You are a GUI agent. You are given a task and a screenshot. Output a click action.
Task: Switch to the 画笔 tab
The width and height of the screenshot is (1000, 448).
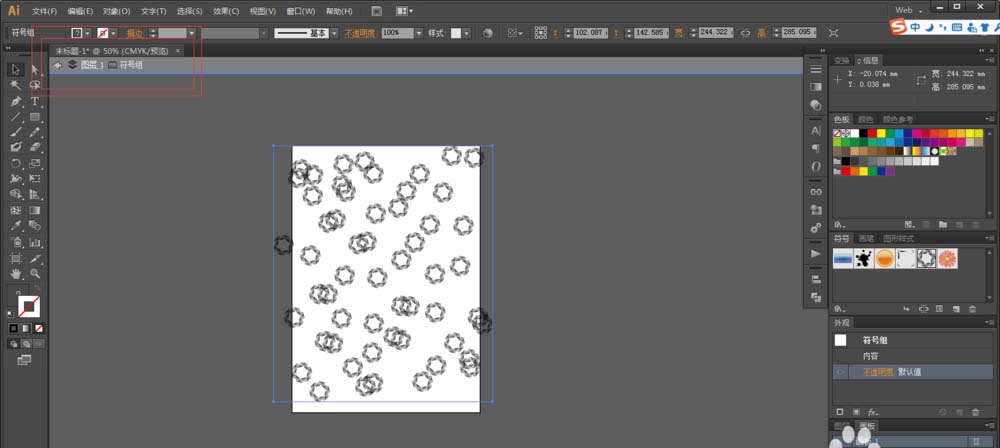pos(865,238)
